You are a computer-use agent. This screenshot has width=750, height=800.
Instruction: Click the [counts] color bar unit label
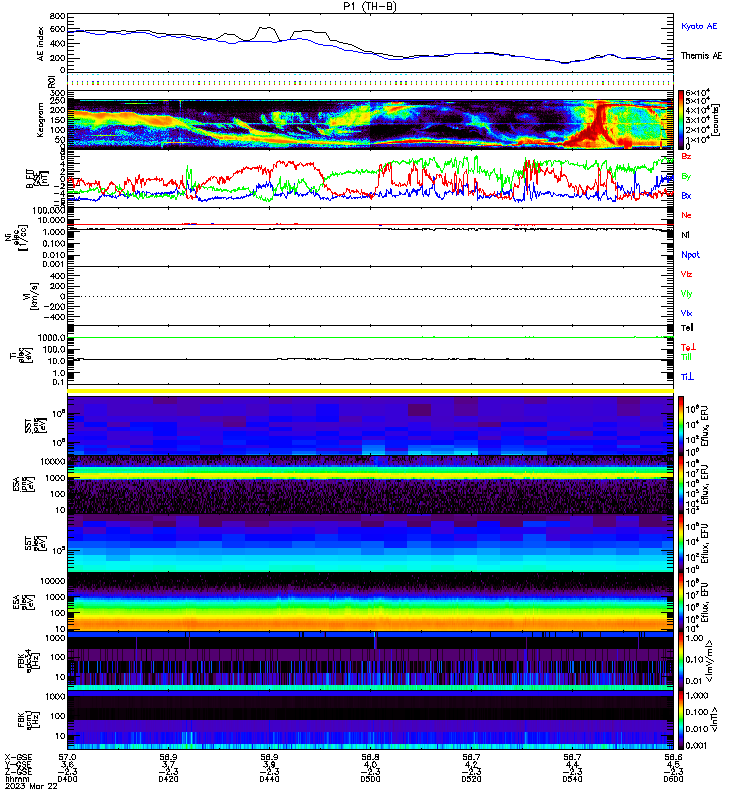tap(717, 120)
